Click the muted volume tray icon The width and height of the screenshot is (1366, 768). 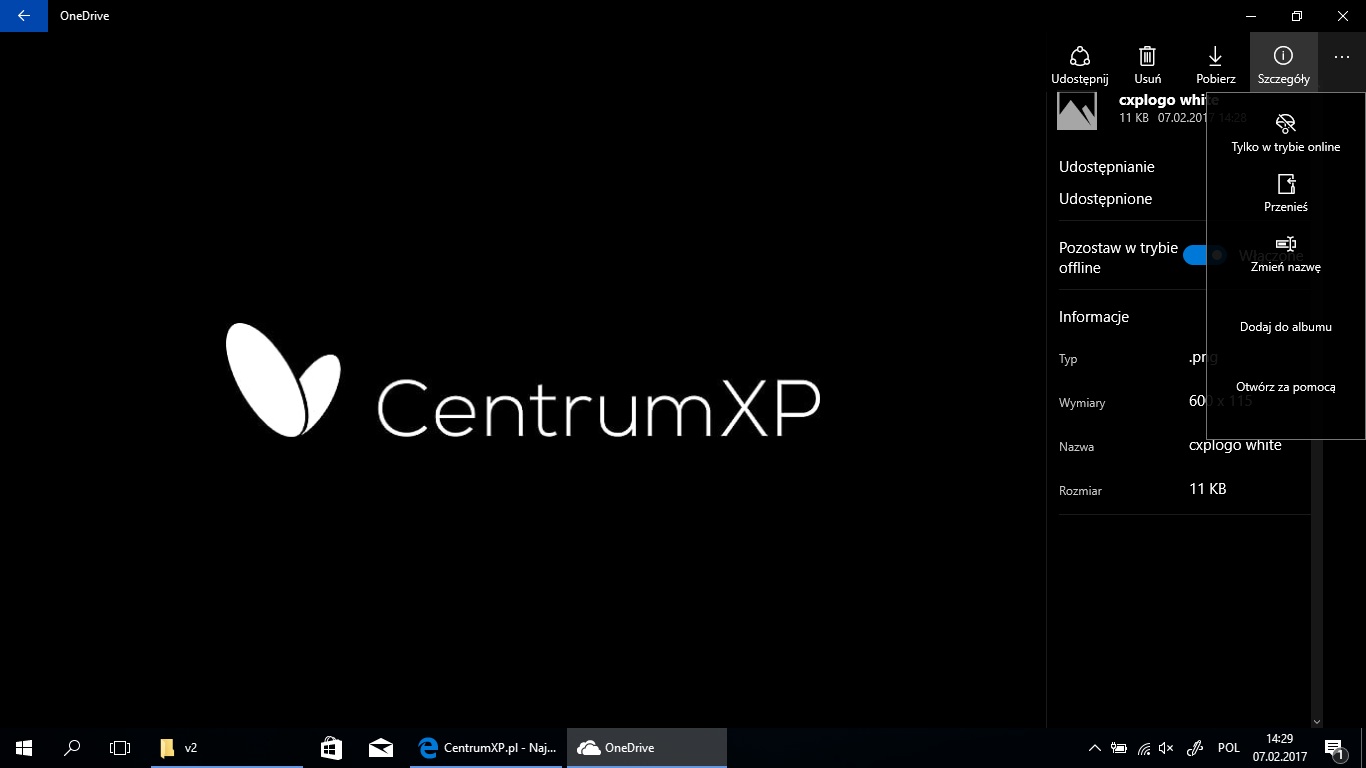click(1166, 747)
